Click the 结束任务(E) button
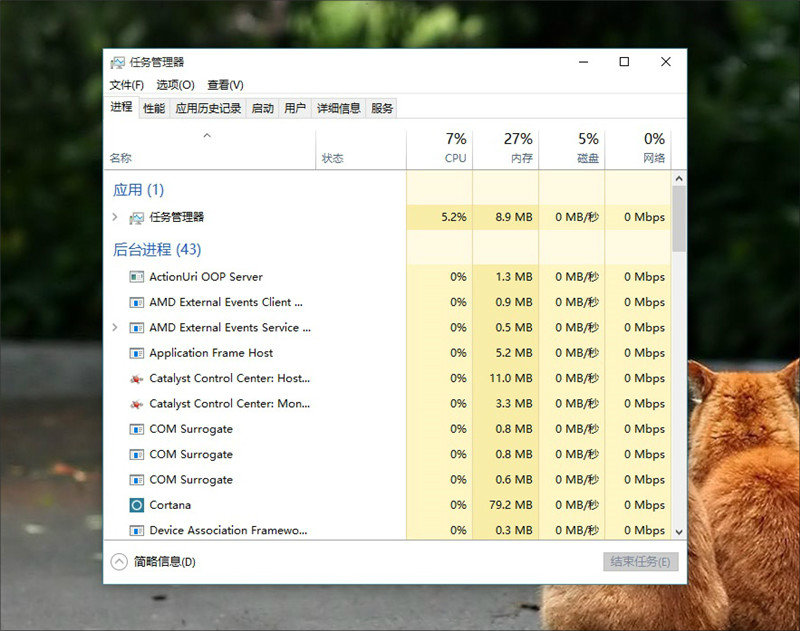 tap(640, 562)
